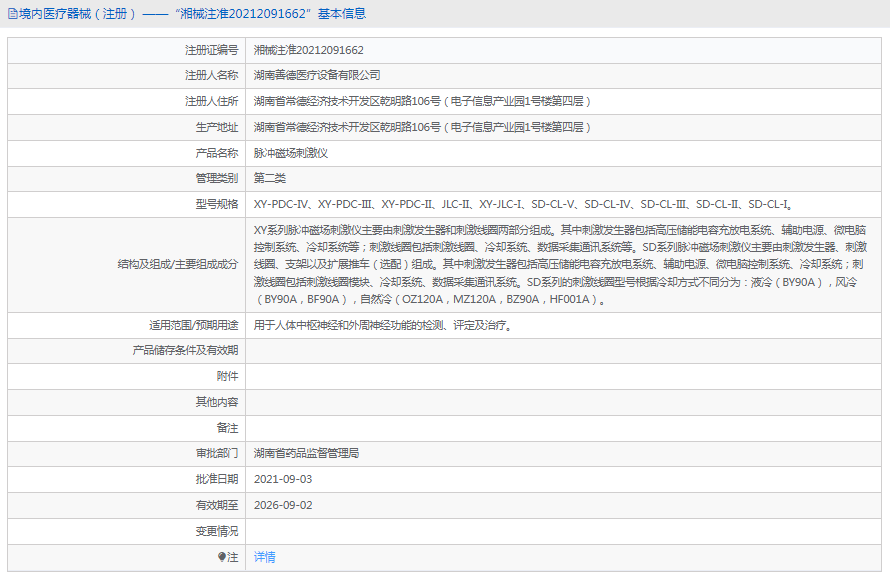Click the 结构及组成/主要组成成分 label
Viewport: 890px width, 580px height.
(x=178, y=264)
